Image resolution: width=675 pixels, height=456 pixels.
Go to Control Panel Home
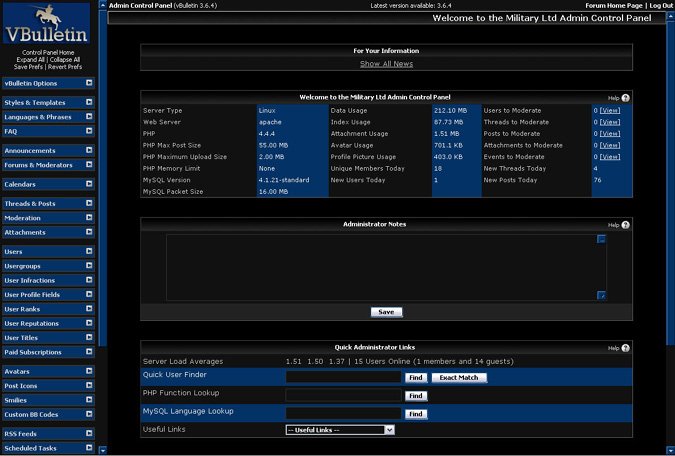(48, 53)
